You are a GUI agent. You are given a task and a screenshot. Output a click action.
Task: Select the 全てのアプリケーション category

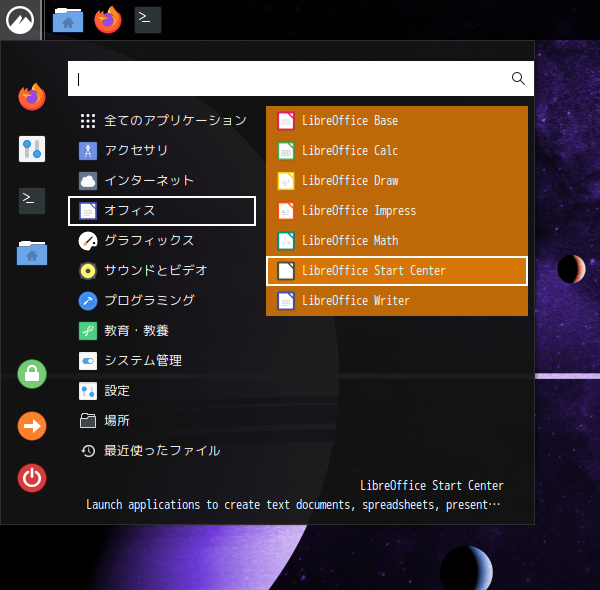coord(162,121)
